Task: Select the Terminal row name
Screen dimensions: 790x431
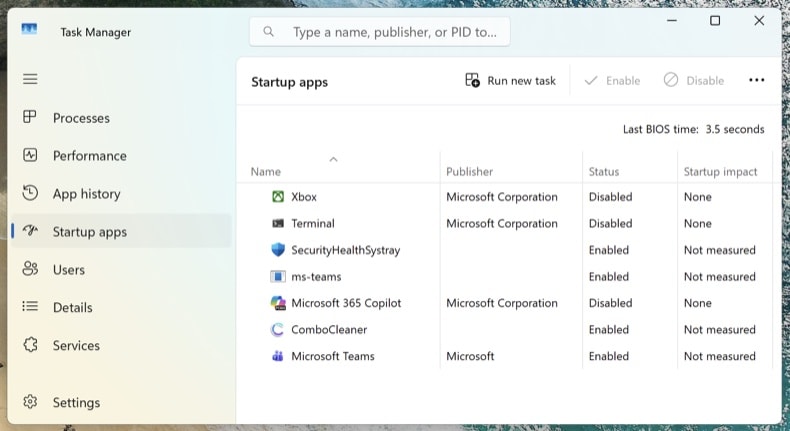Action: click(x=313, y=223)
